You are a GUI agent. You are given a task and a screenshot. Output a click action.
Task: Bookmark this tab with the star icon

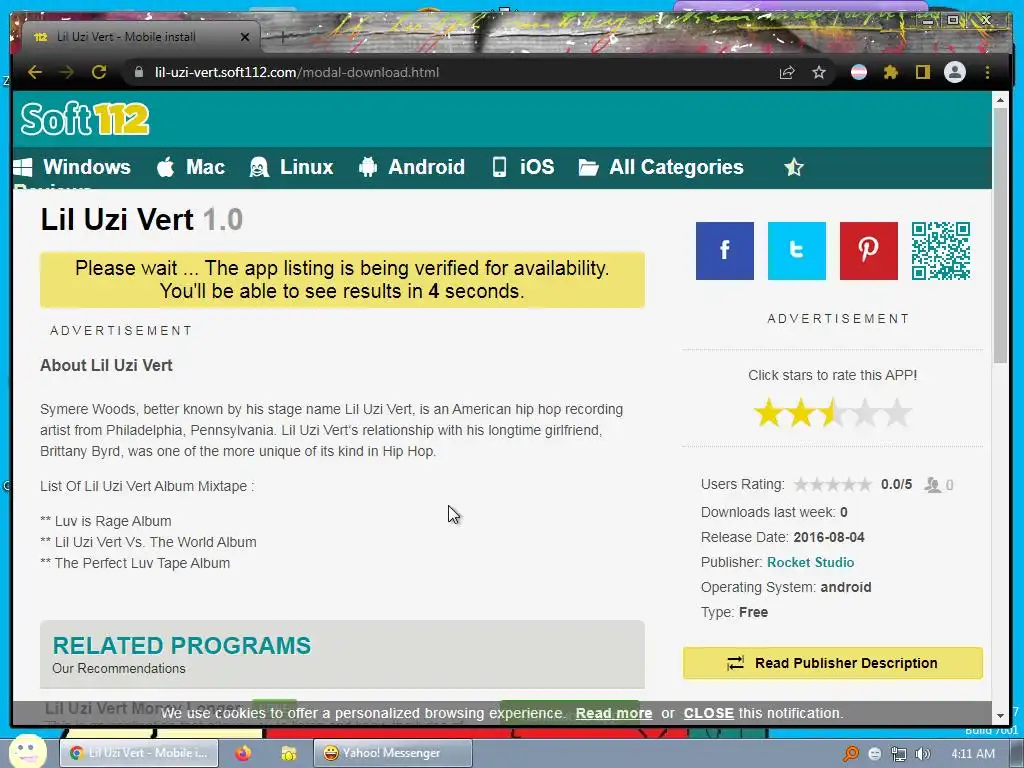tap(819, 72)
